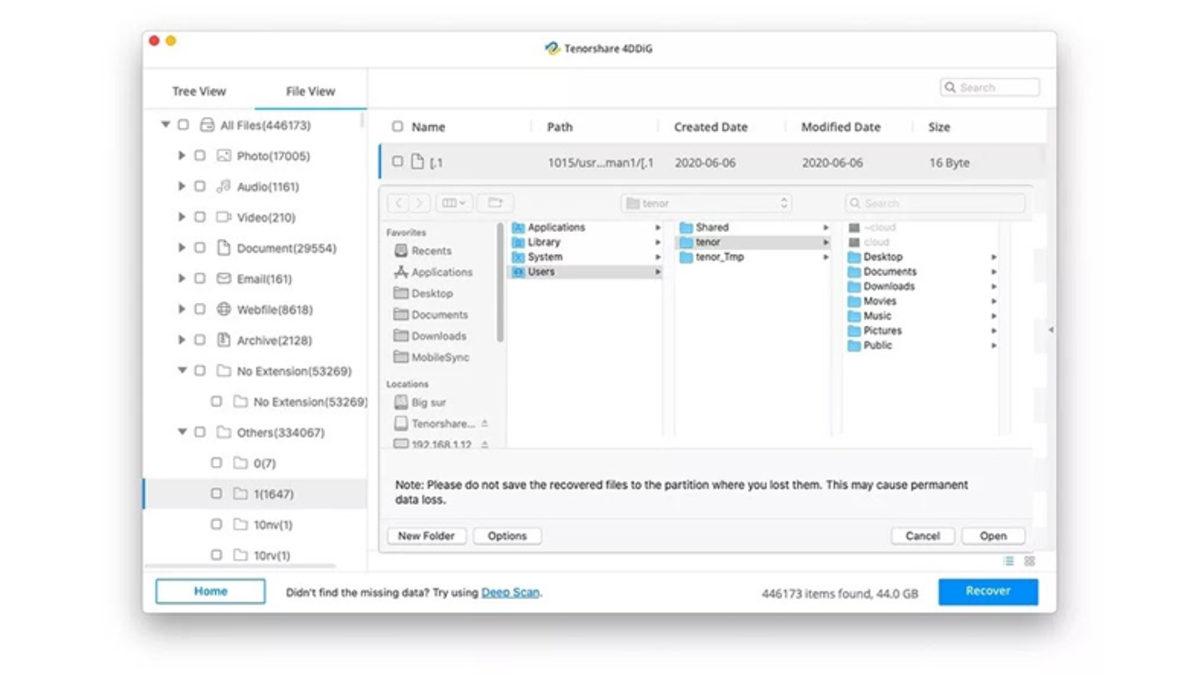Image resolution: width=1200 pixels, height=675 pixels.
Task: Switch to the Tree View tab
Action: point(199,91)
